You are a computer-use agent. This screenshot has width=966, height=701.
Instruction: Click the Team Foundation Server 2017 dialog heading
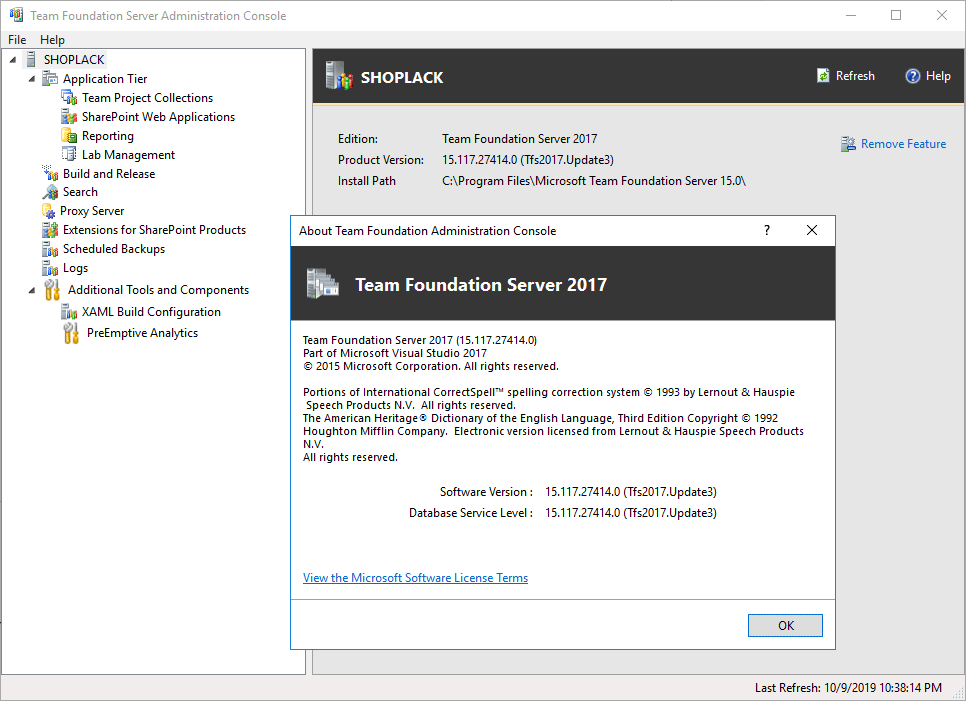[x=481, y=285]
